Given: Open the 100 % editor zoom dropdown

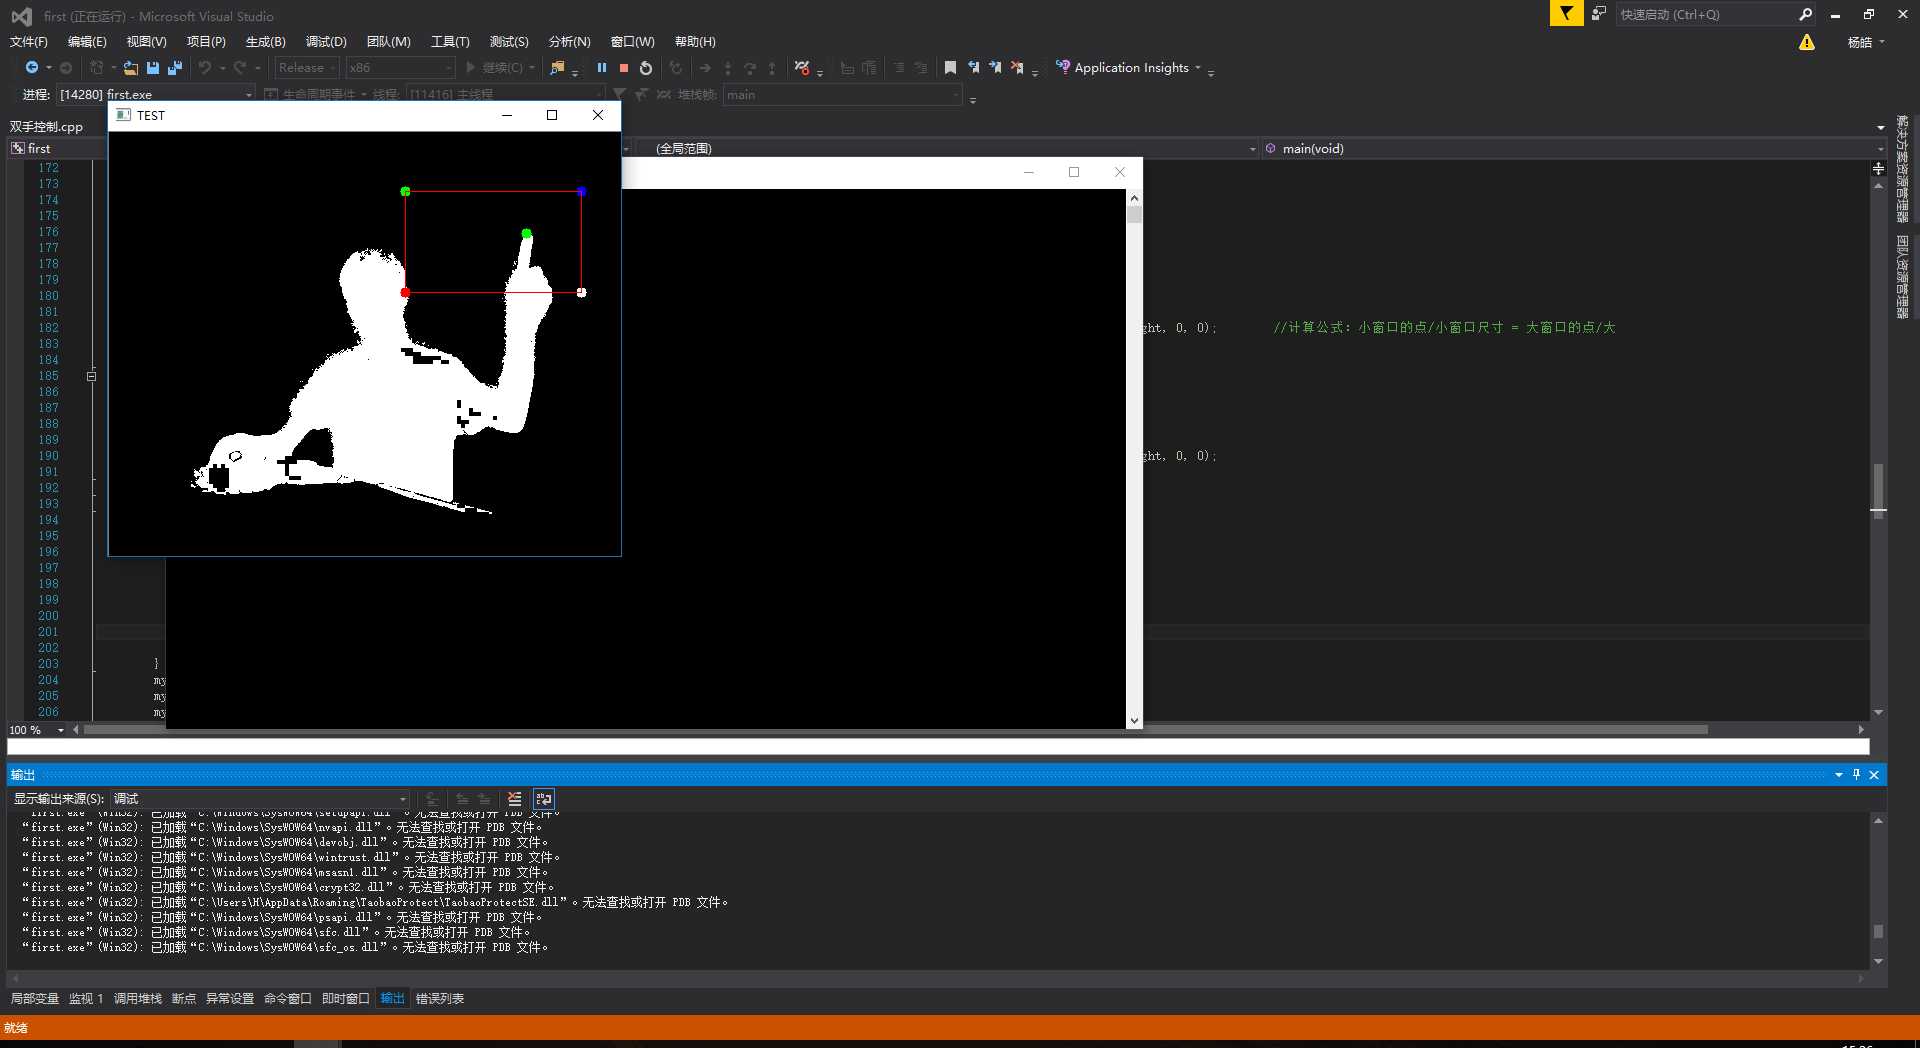Looking at the screenshot, I should (x=37, y=730).
